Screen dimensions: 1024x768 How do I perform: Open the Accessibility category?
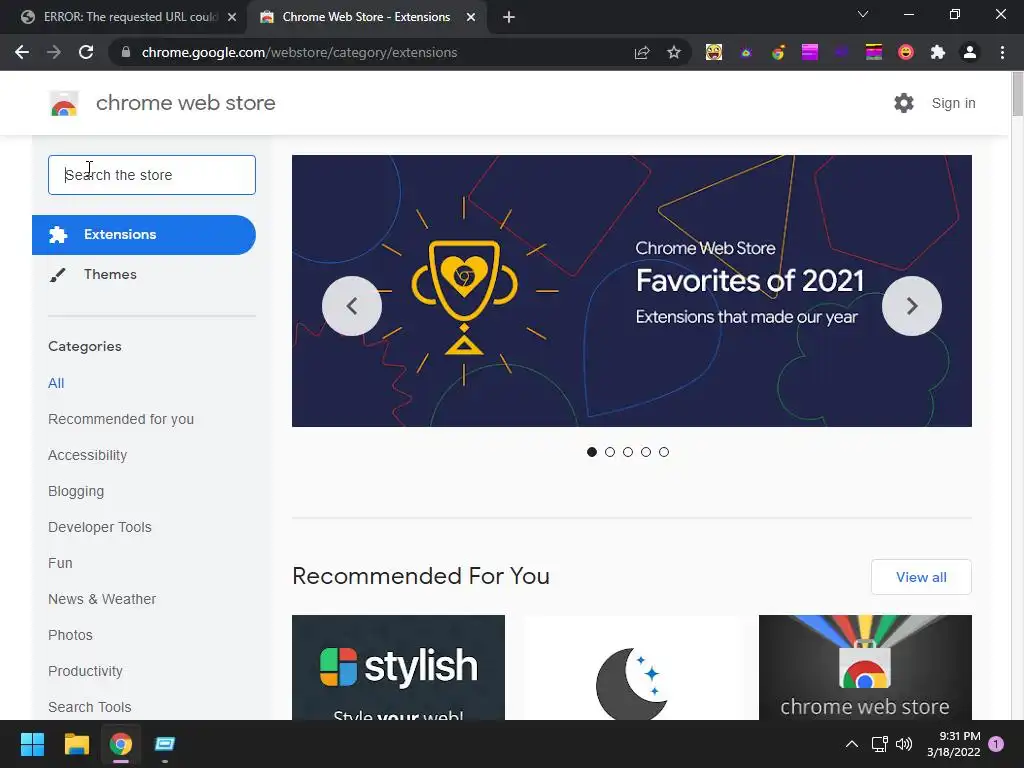click(88, 455)
